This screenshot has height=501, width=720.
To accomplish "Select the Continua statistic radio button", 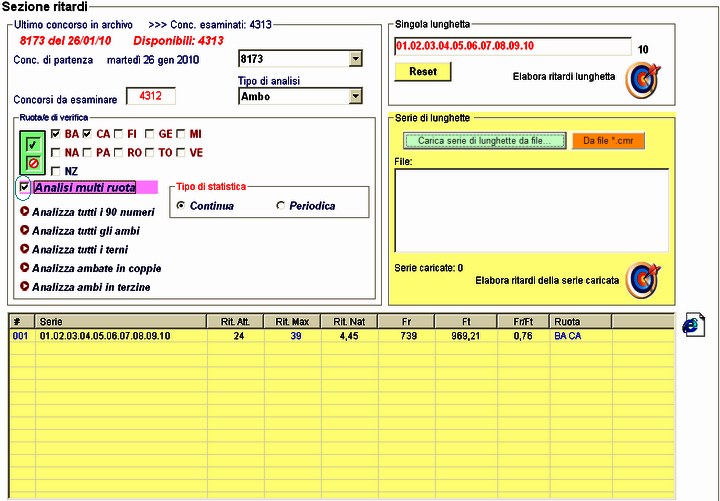I will coord(181,206).
